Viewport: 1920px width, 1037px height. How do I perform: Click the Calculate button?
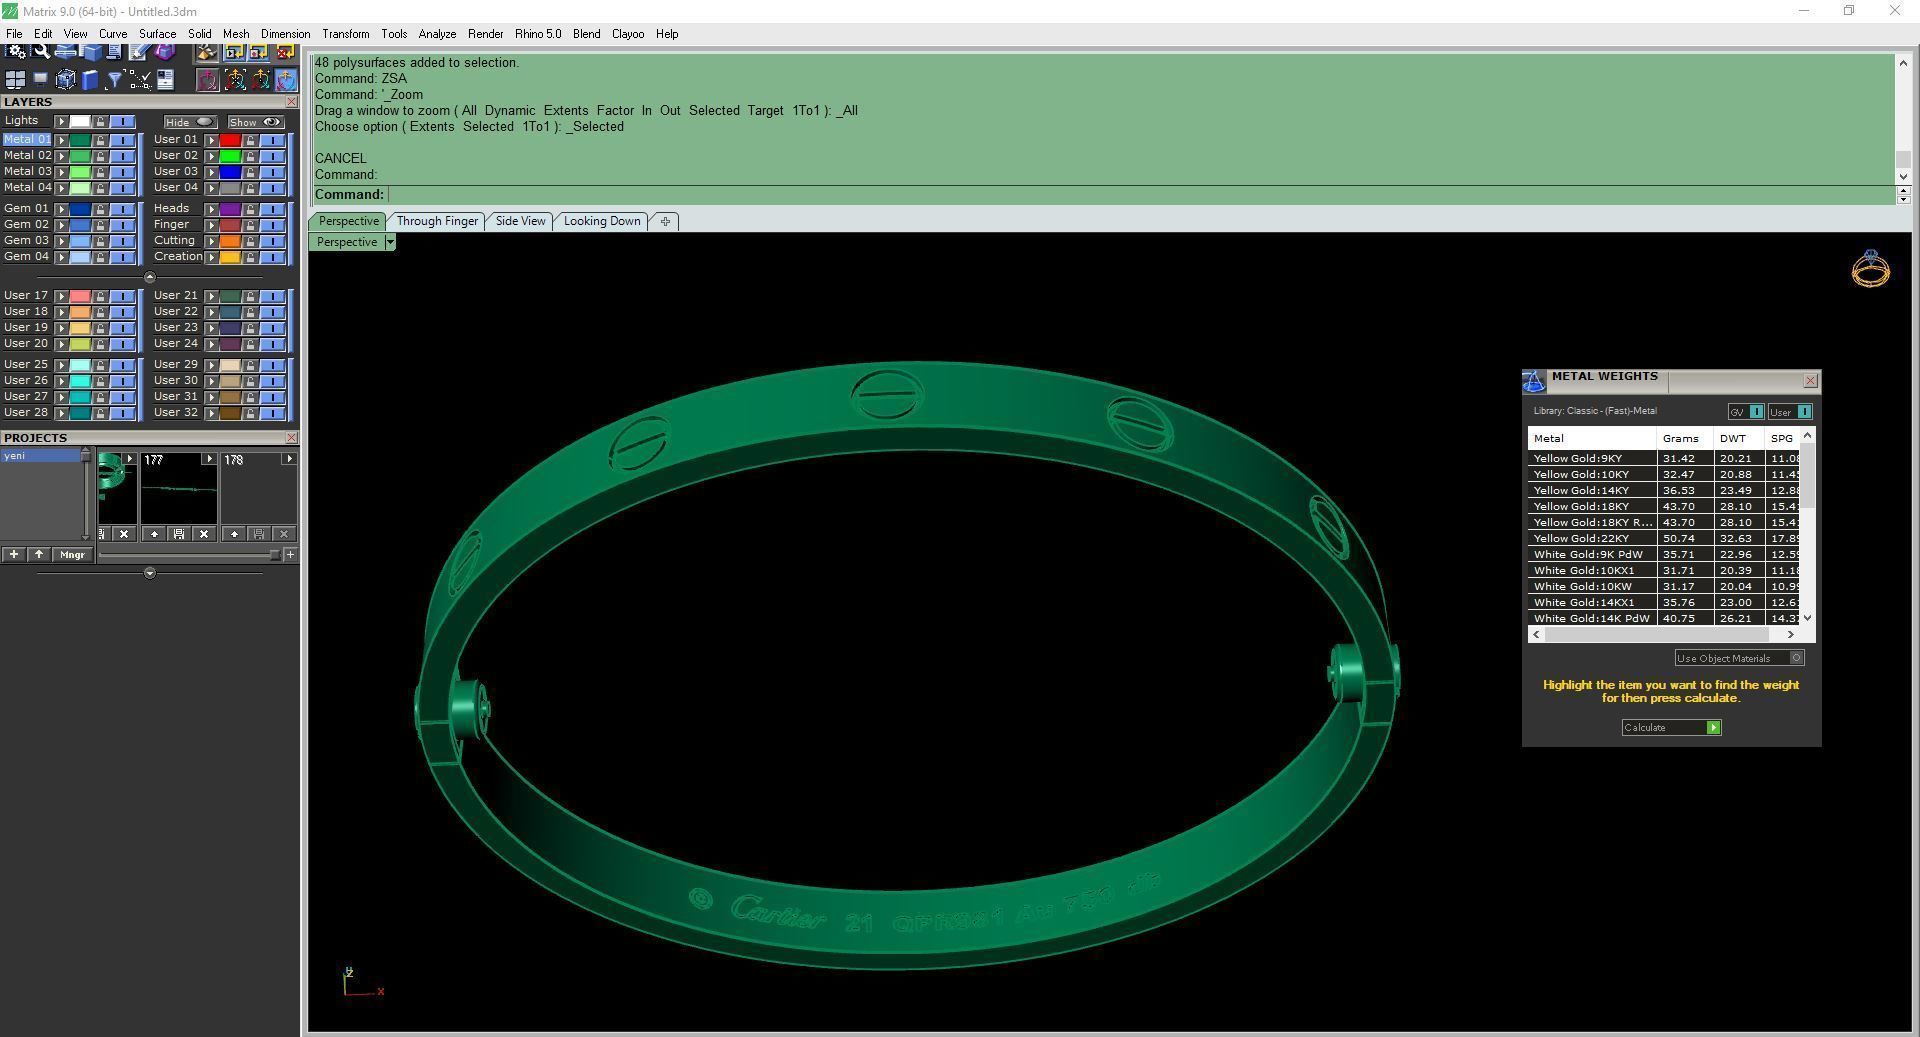[x=1671, y=727]
